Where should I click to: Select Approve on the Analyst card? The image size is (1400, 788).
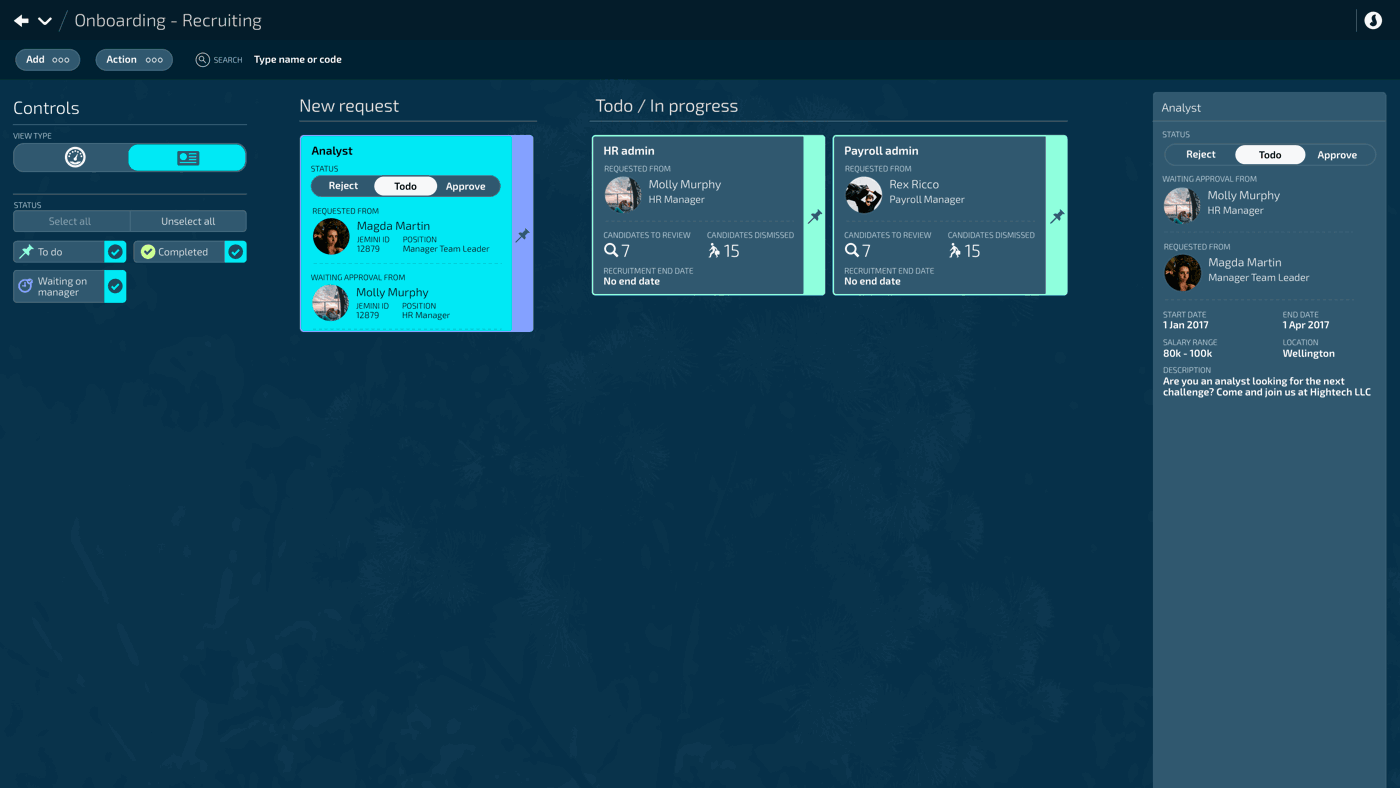[465, 186]
